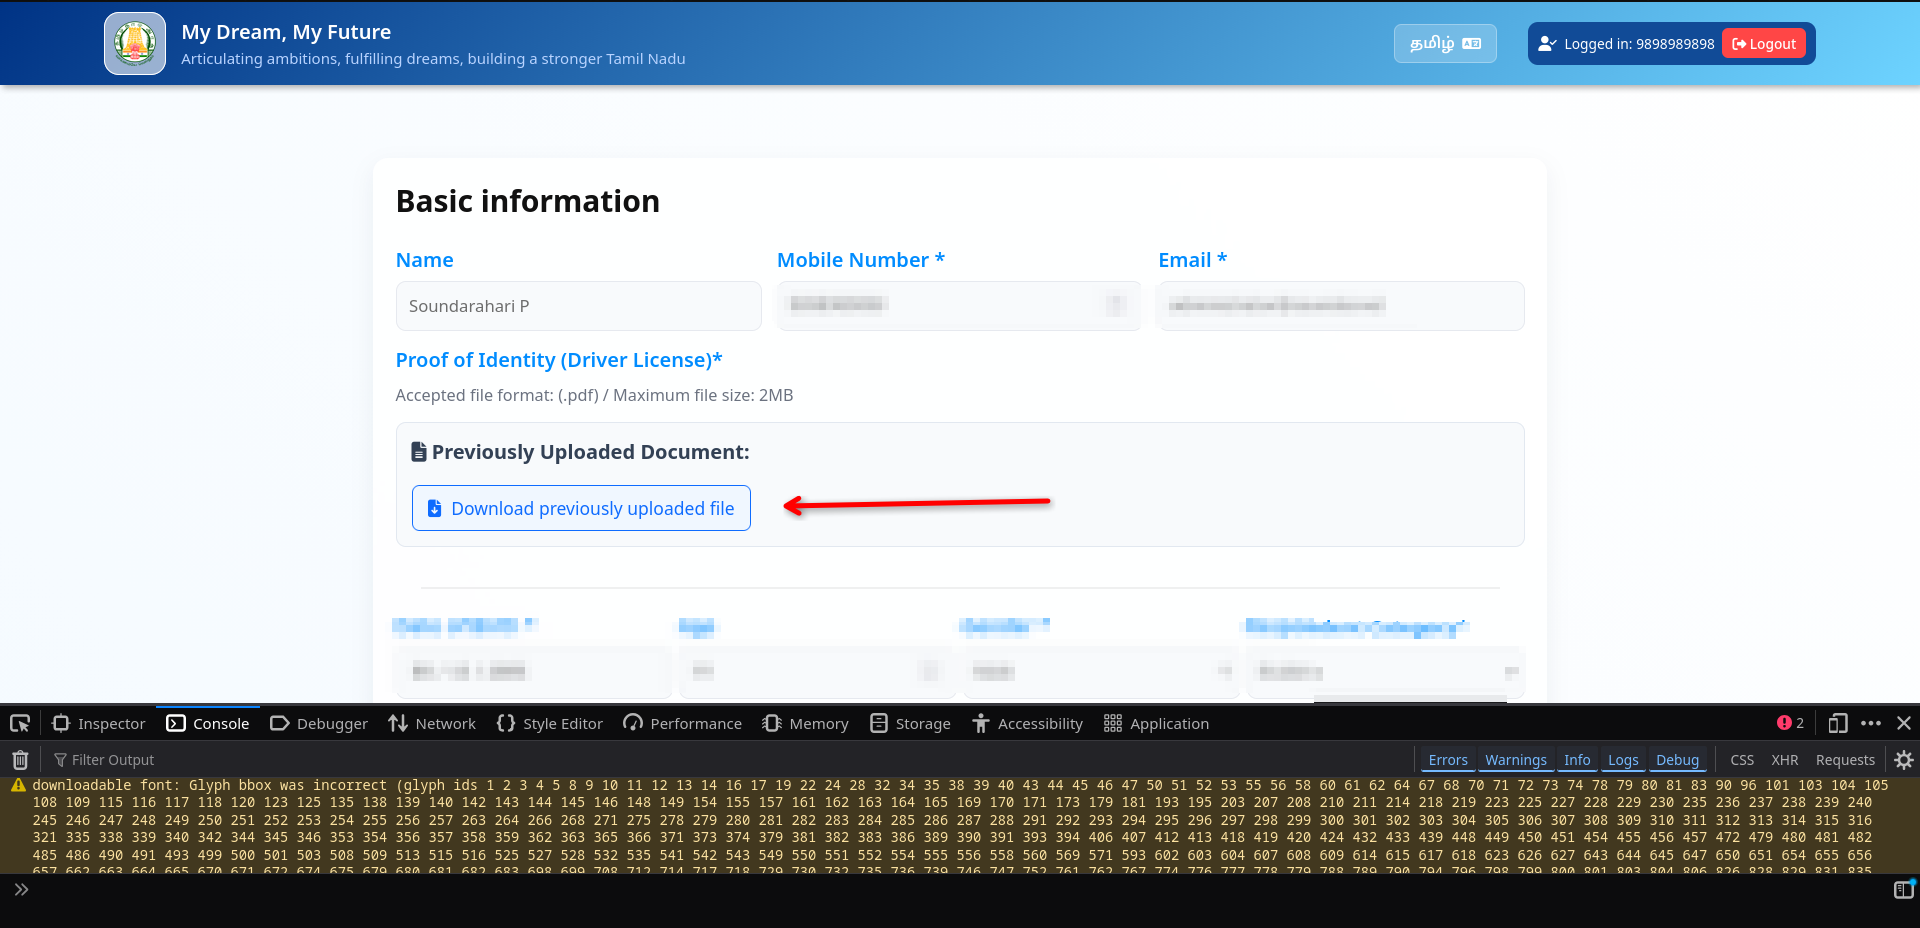
Task: Click the Name input field
Action: point(578,306)
